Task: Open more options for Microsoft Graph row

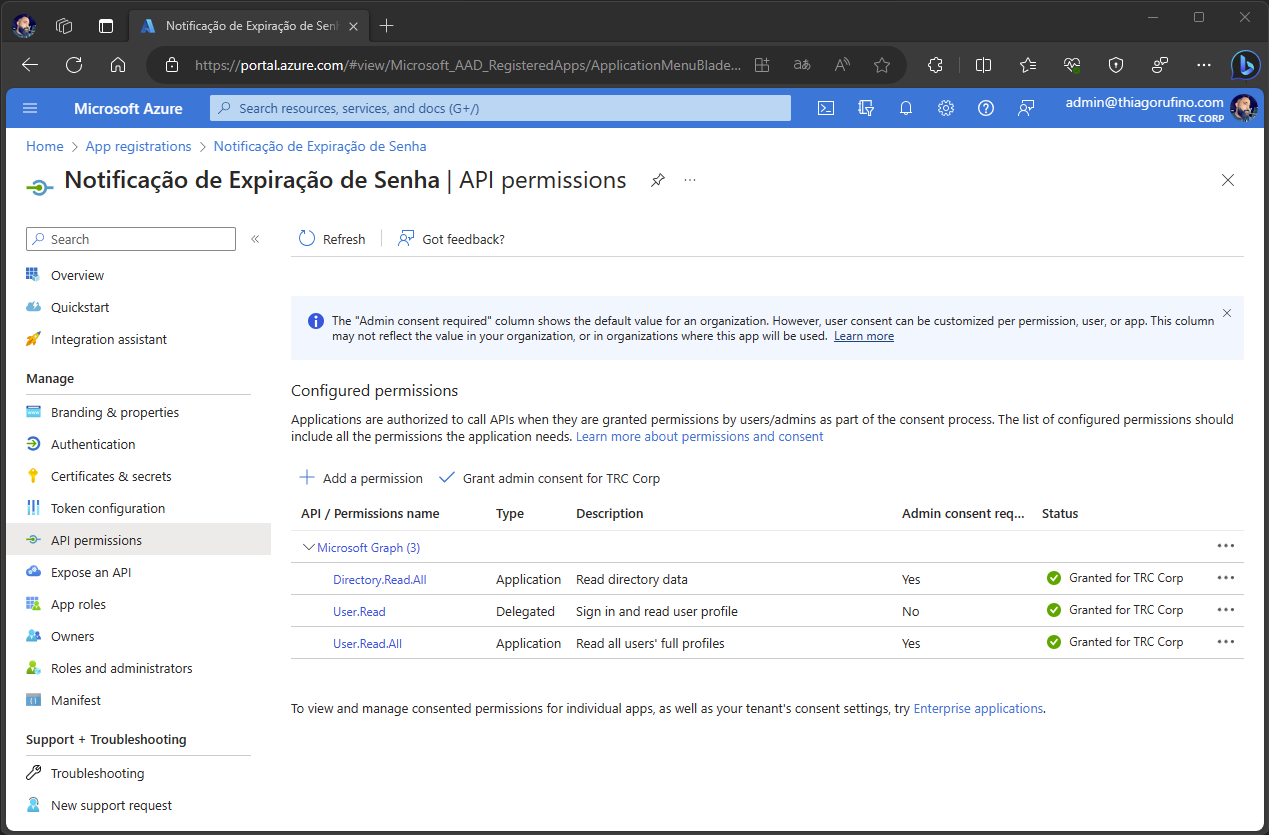Action: tap(1226, 546)
